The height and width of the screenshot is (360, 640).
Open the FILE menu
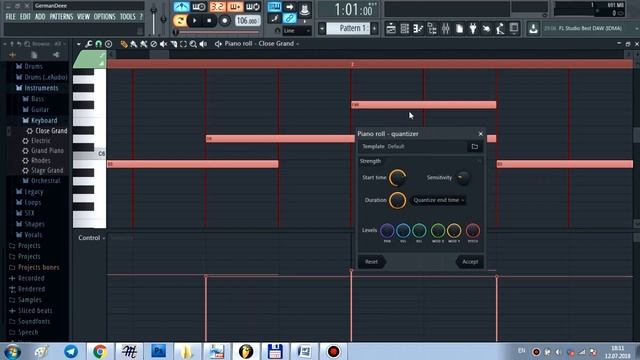11,17
